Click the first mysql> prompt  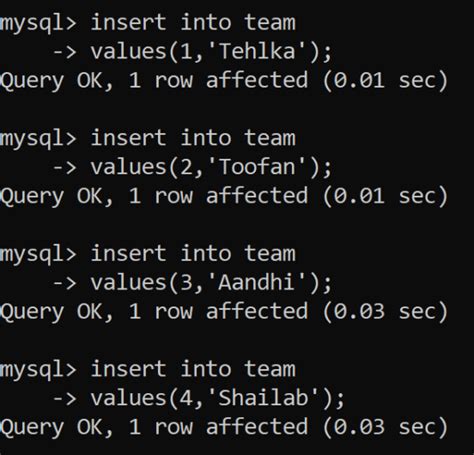coord(38,24)
